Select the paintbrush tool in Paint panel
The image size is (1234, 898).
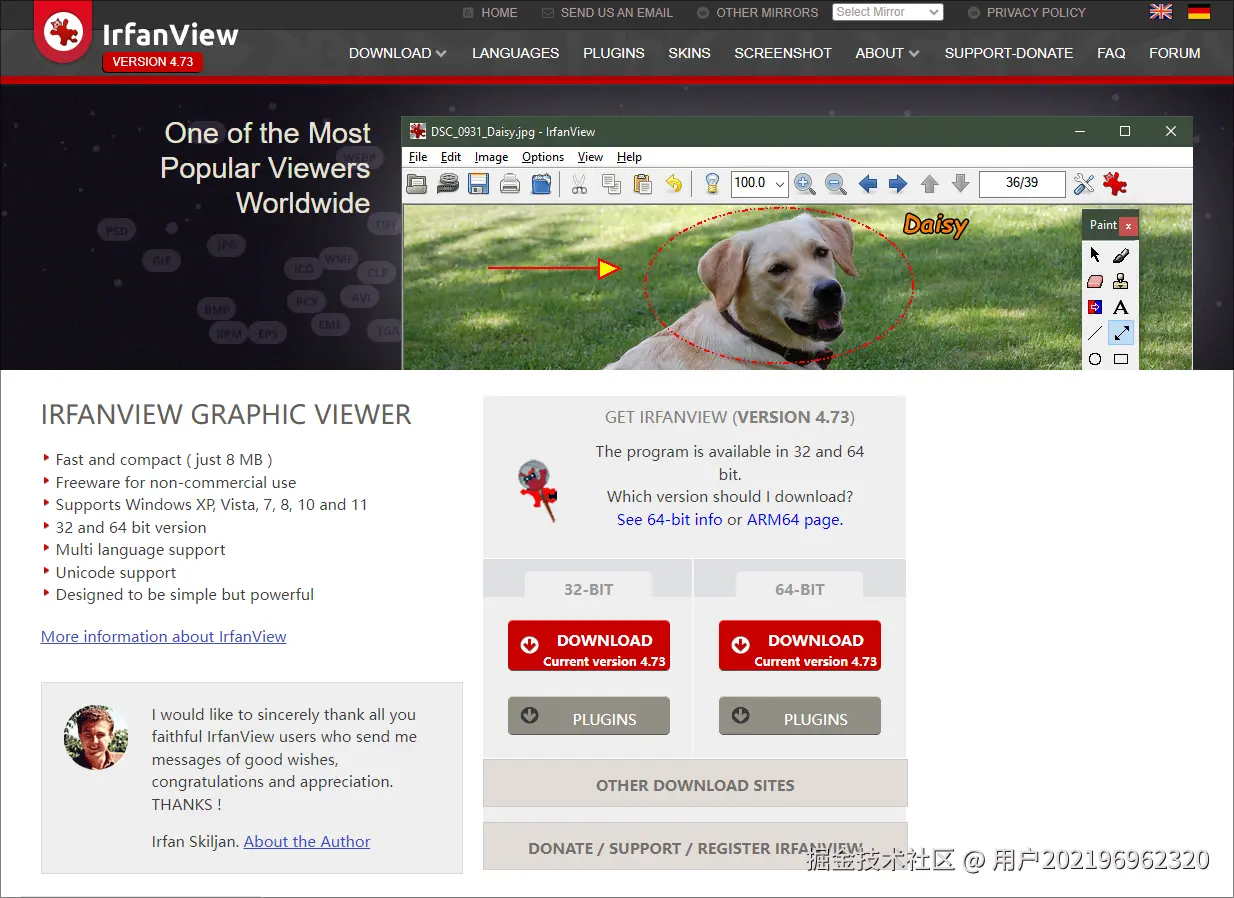coord(1121,255)
